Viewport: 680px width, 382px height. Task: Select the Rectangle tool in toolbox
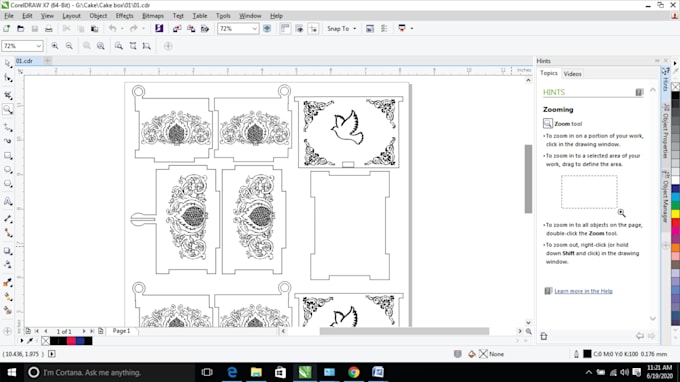pyautogui.click(x=8, y=156)
